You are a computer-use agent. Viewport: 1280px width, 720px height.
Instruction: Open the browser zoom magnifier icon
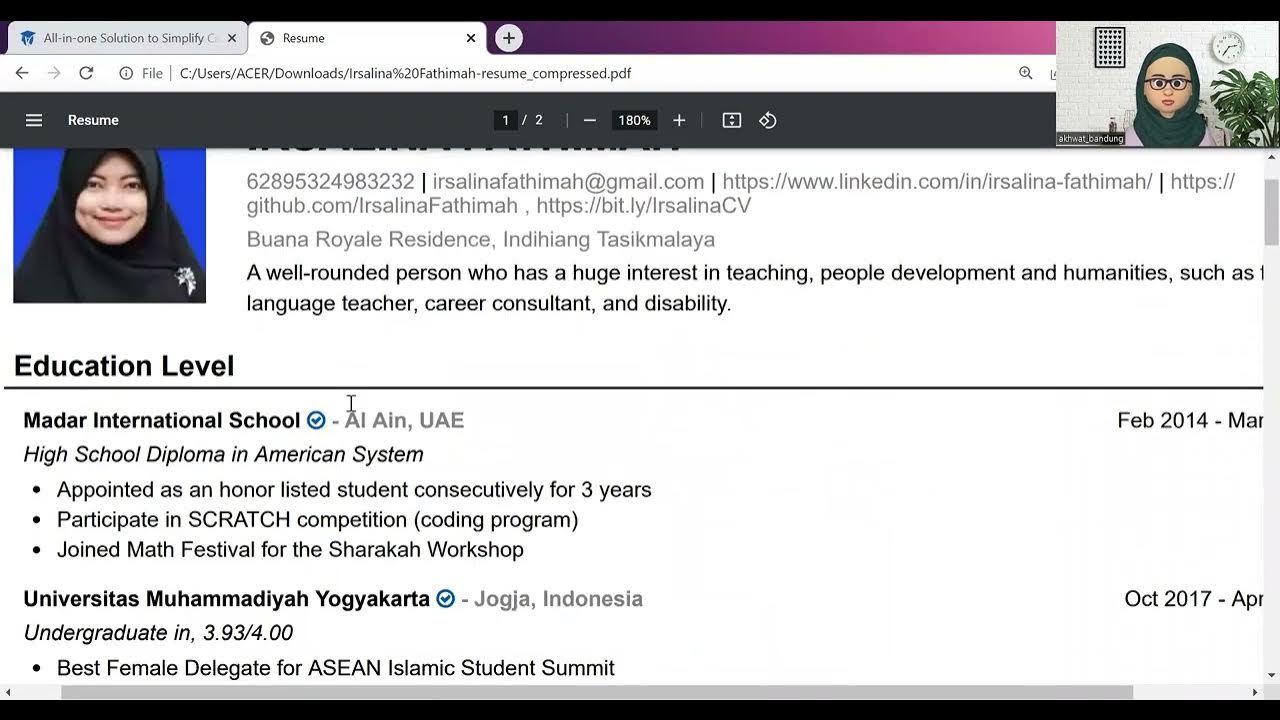pos(1025,73)
